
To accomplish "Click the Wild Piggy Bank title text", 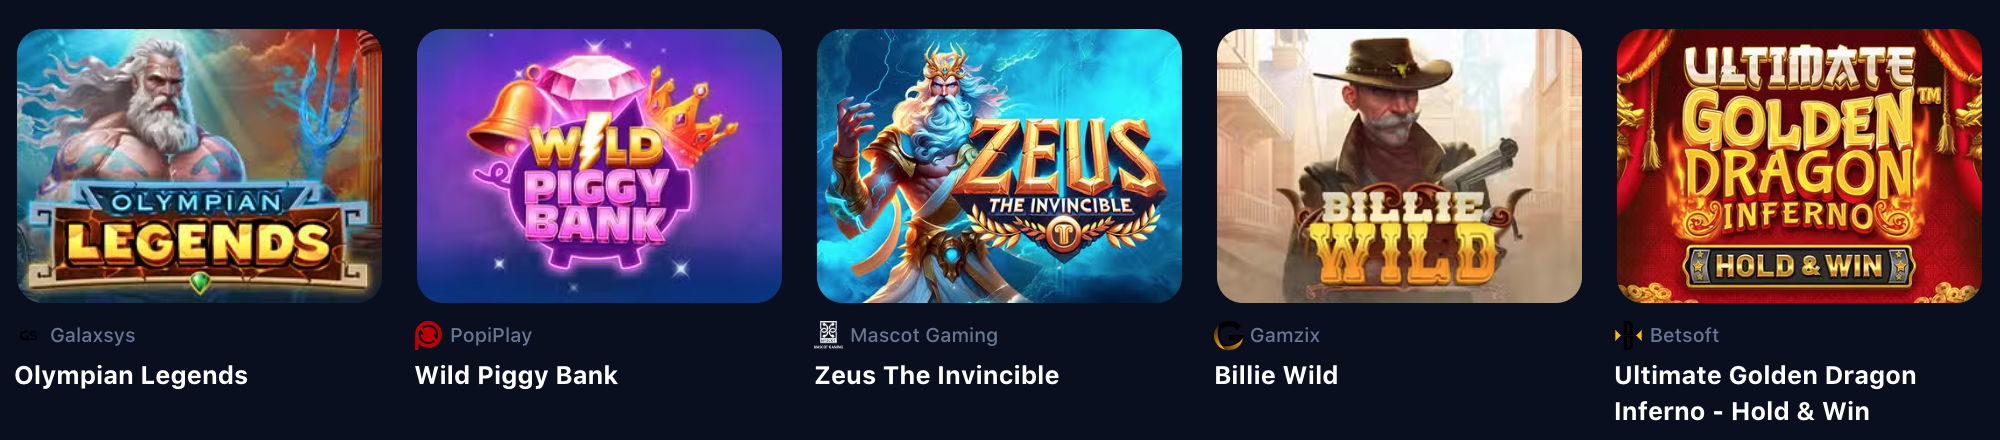I will click(x=516, y=376).
